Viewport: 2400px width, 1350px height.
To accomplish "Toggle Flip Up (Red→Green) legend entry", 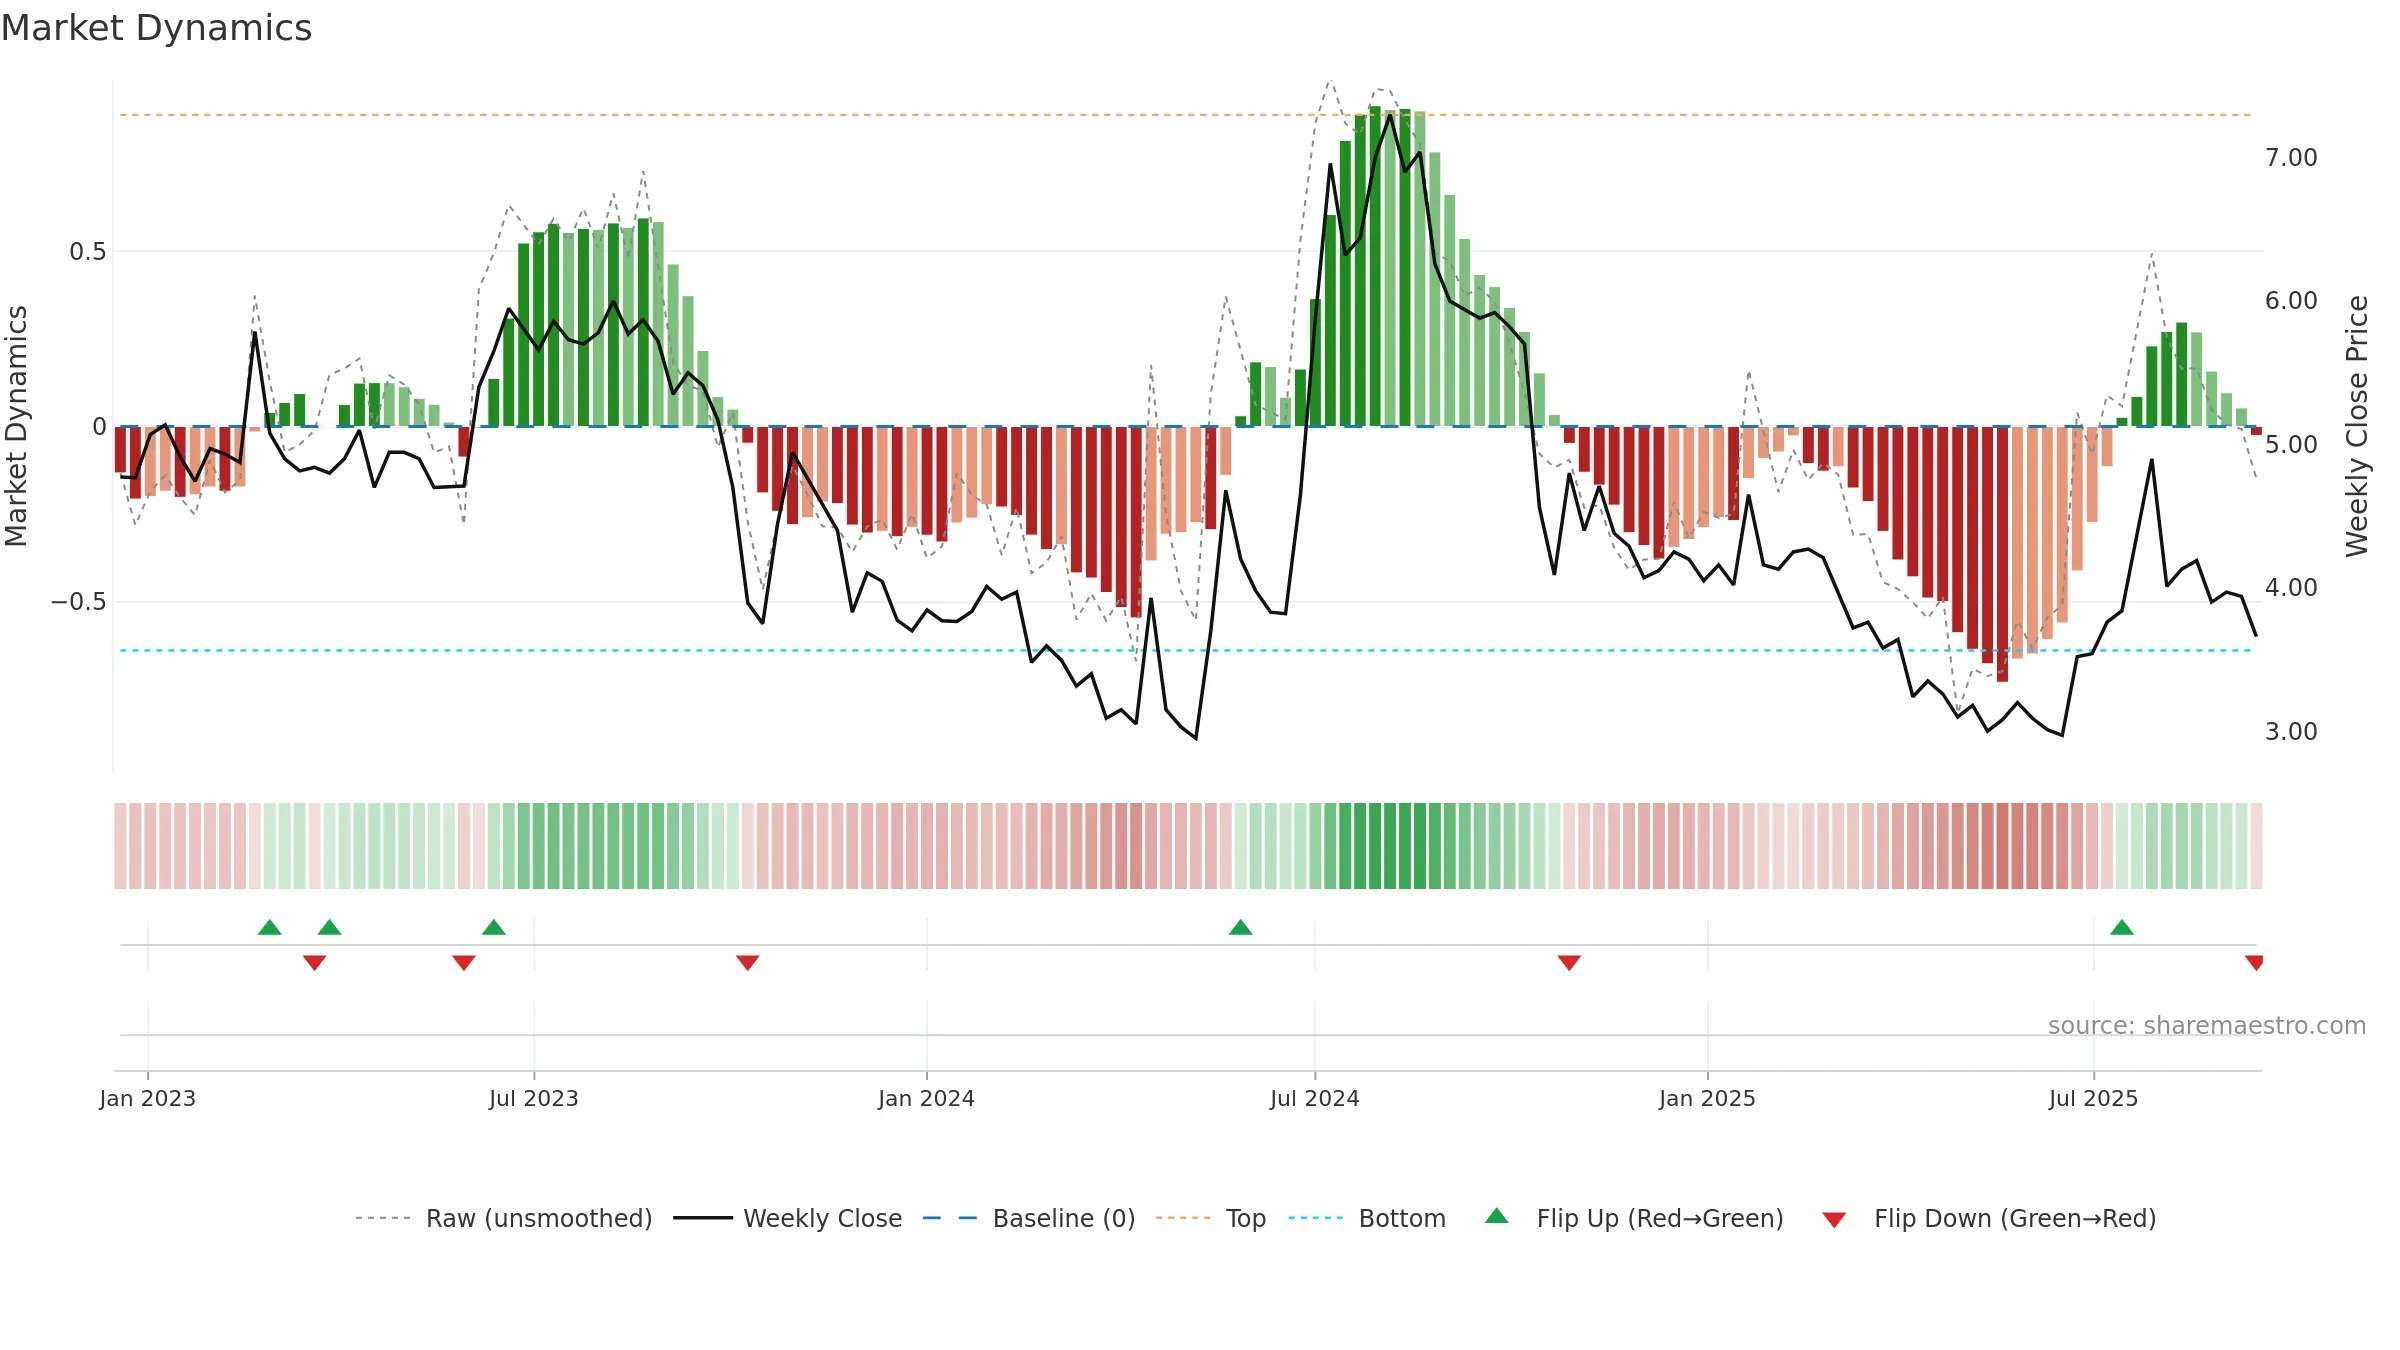I will (x=1635, y=1218).
